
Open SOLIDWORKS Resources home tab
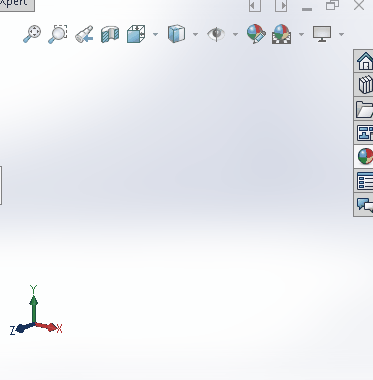tap(364, 61)
